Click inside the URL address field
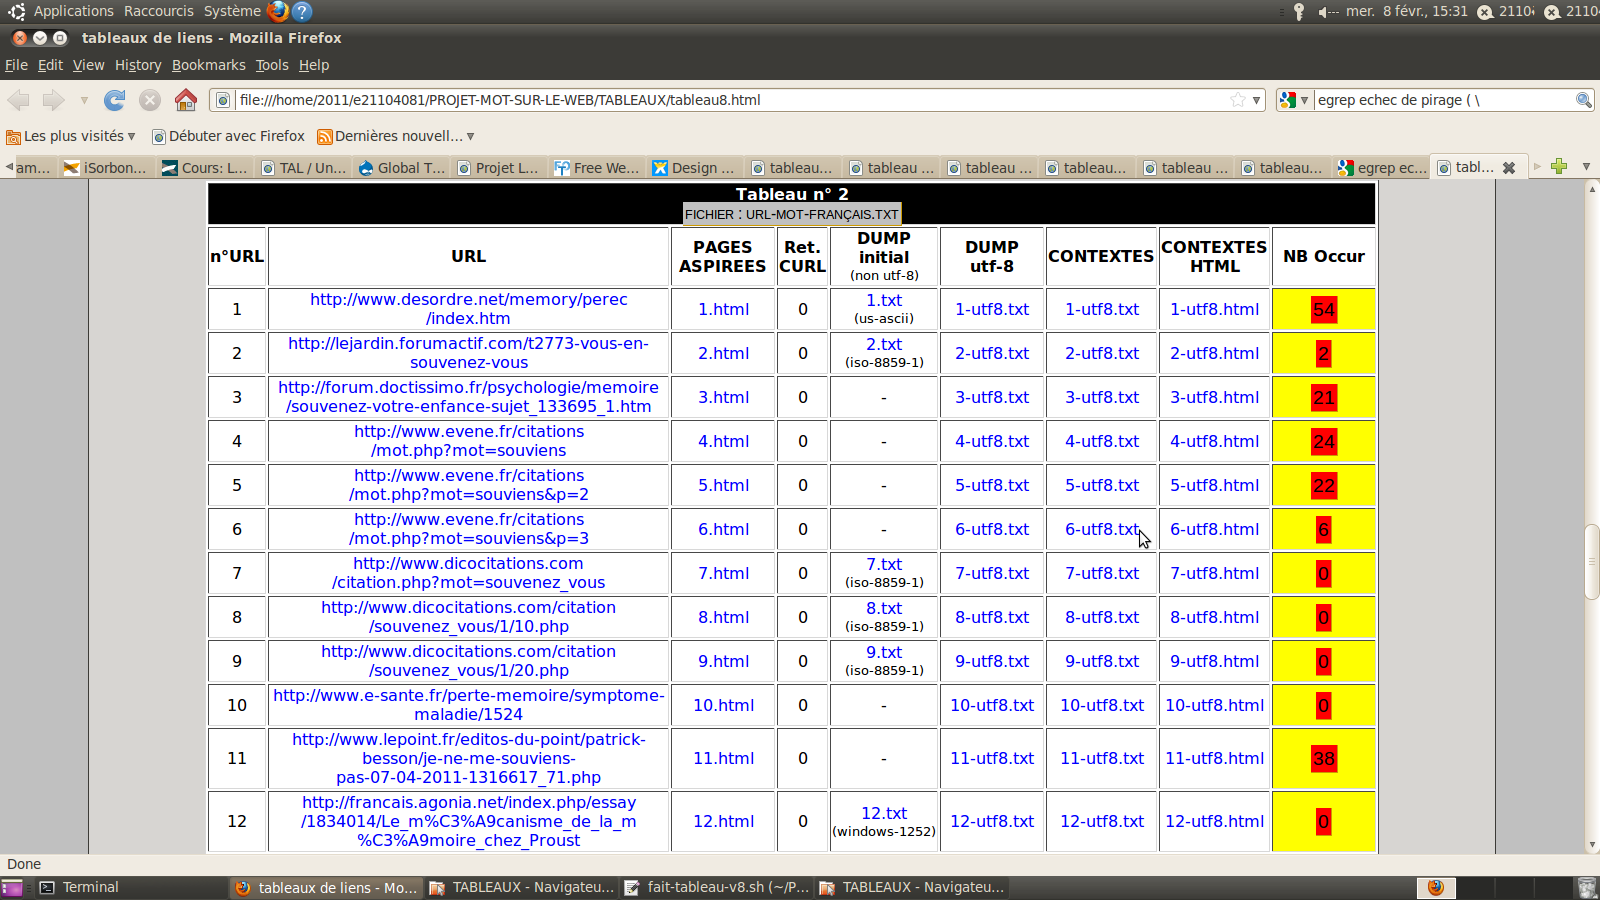This screenshot has height=900, width=1600. click(730, 100)
